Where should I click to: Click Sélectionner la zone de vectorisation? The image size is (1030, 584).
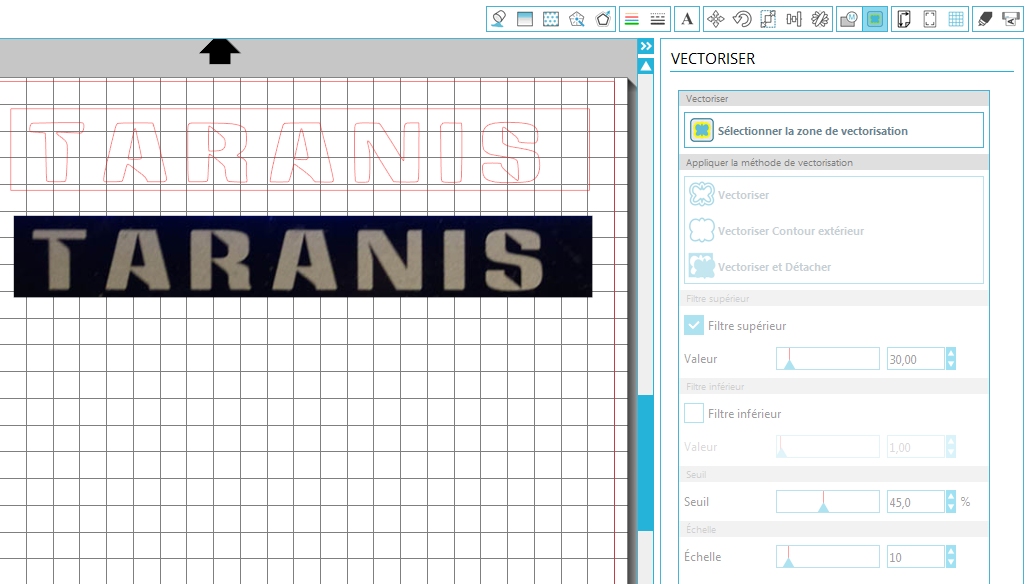834,130
